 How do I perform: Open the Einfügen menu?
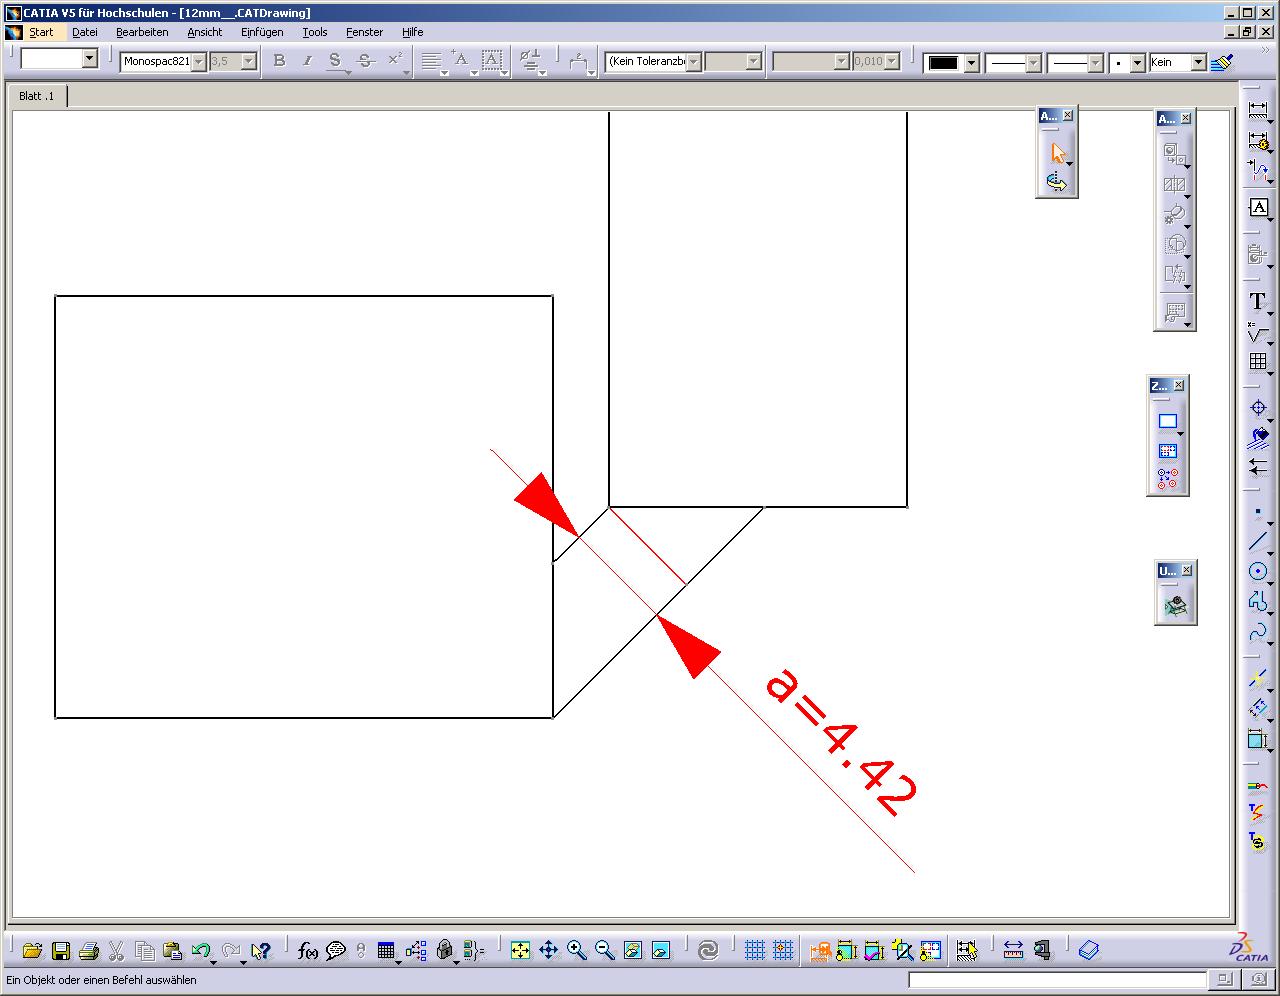[x=262, y=32]
